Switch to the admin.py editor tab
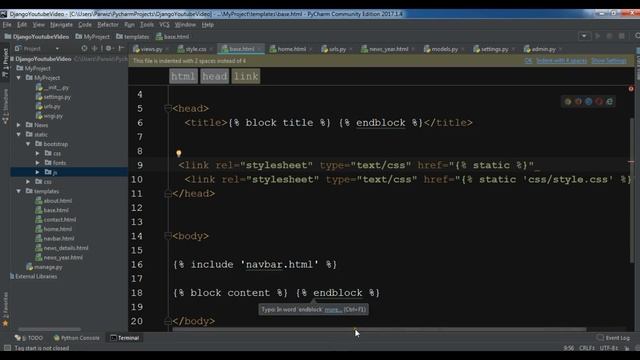The image size is (640, 360). coord(543,49)
